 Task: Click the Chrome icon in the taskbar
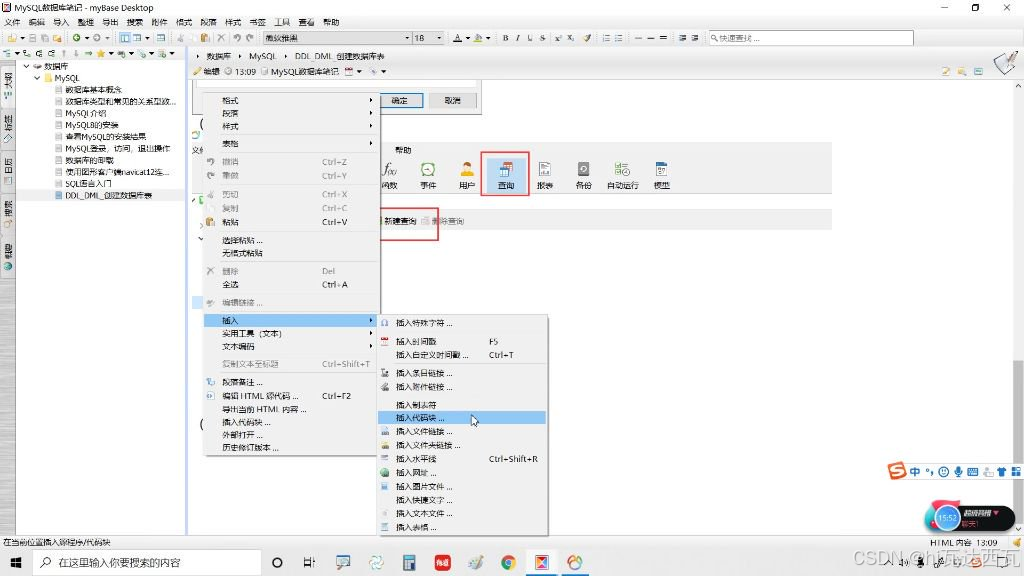point(508,562)
